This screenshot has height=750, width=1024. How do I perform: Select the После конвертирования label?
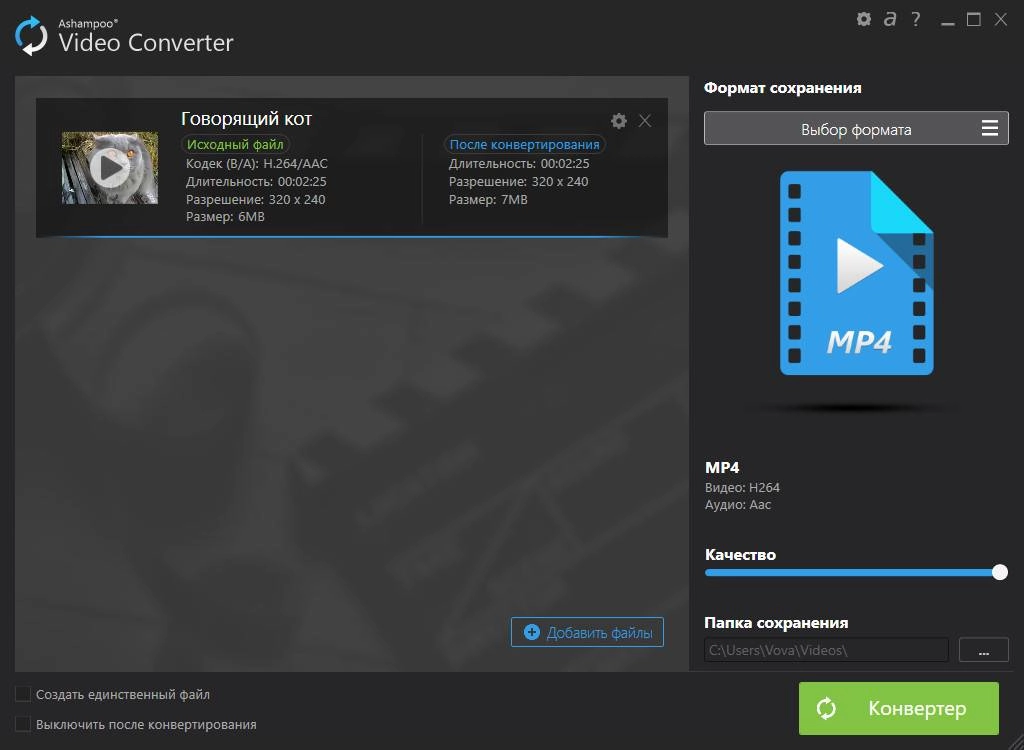[524, 144]
